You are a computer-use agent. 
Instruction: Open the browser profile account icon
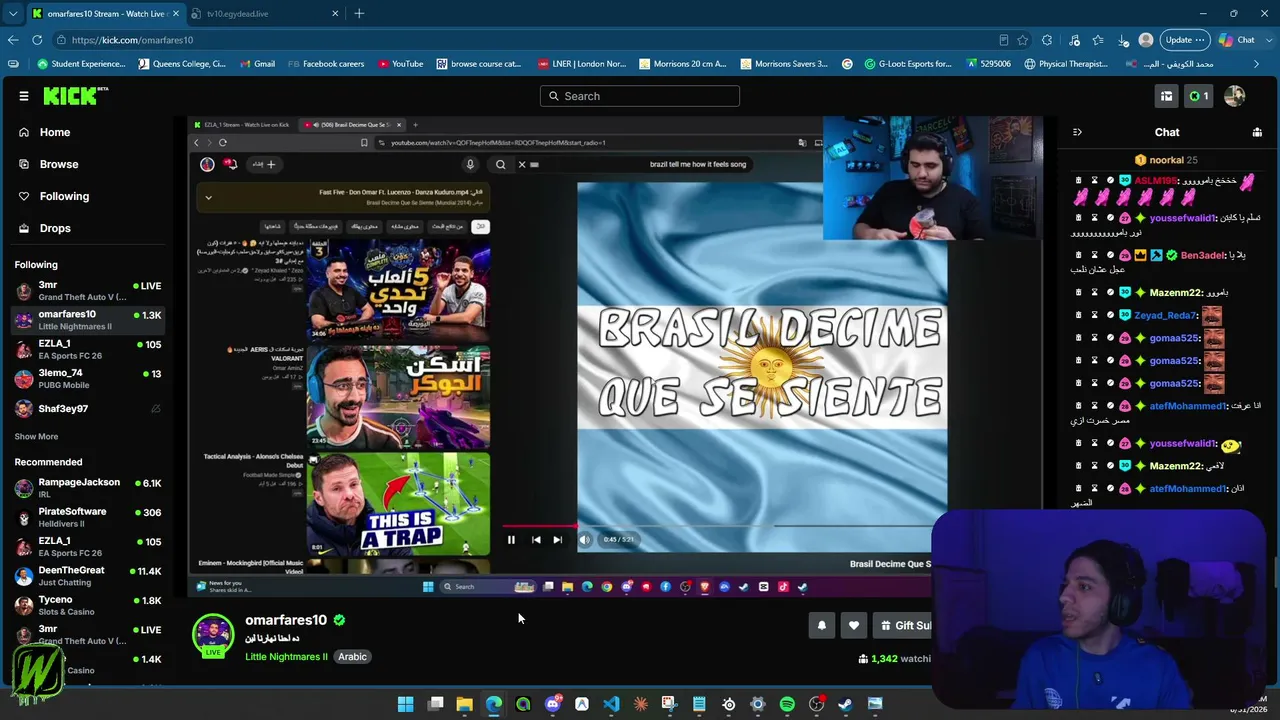1146,40
